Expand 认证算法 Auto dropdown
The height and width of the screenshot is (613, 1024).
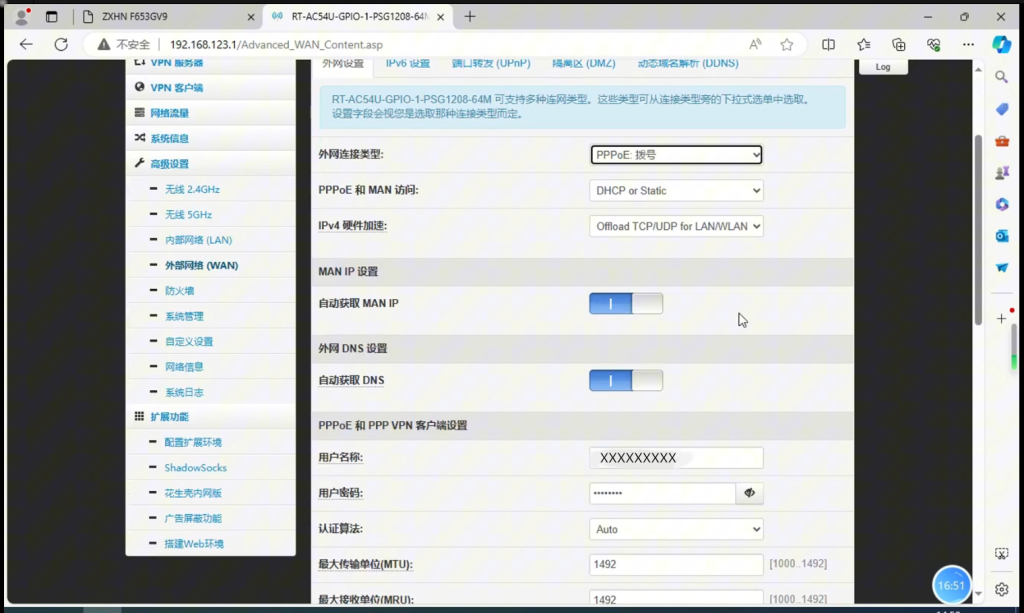point(676,530)
